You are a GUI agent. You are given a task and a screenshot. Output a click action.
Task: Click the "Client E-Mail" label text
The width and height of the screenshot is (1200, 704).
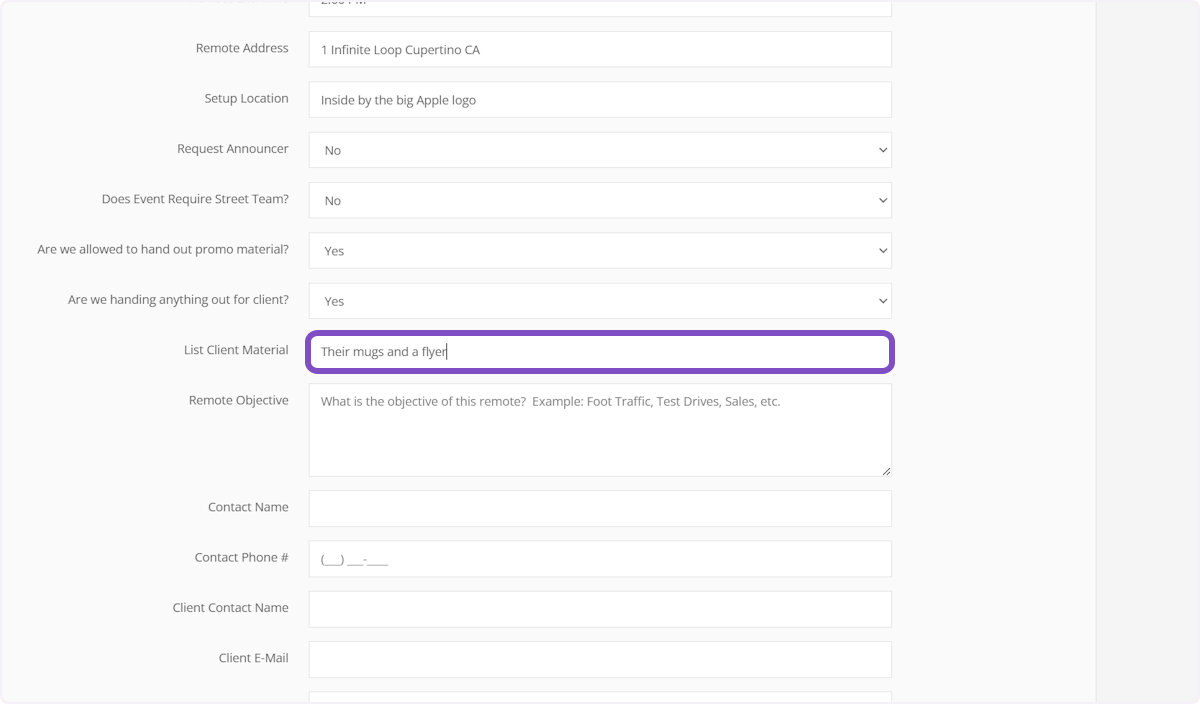pyautogui.click(x=253, y=658)
